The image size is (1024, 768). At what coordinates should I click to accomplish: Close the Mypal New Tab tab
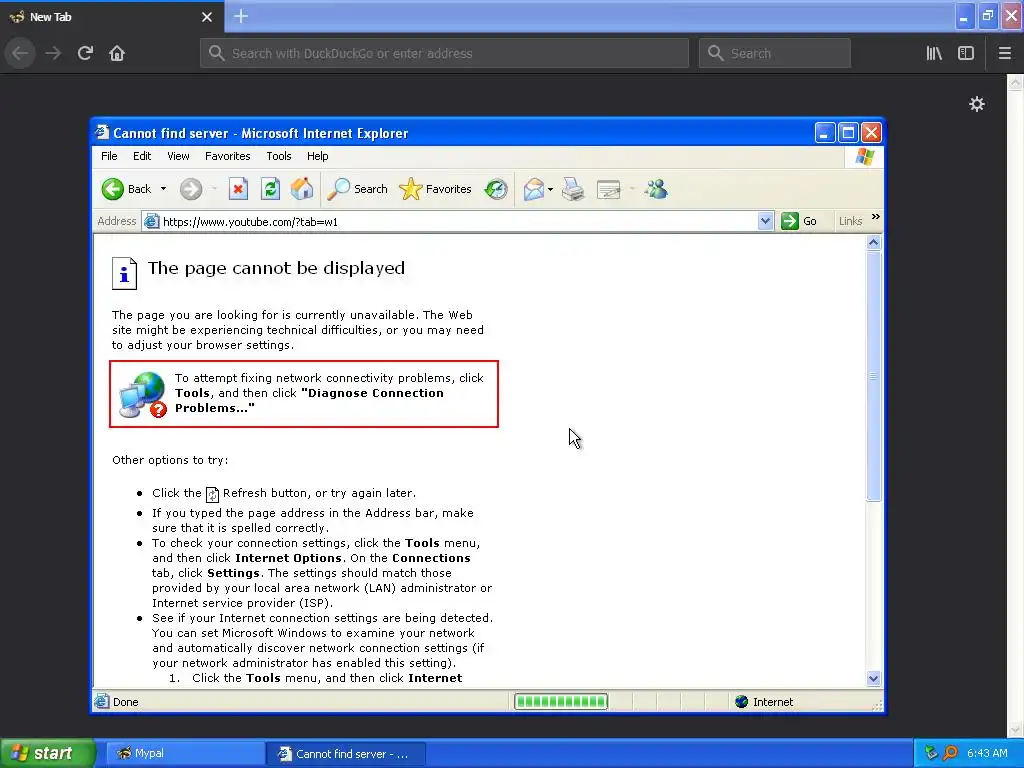click(x=207, y=17)
